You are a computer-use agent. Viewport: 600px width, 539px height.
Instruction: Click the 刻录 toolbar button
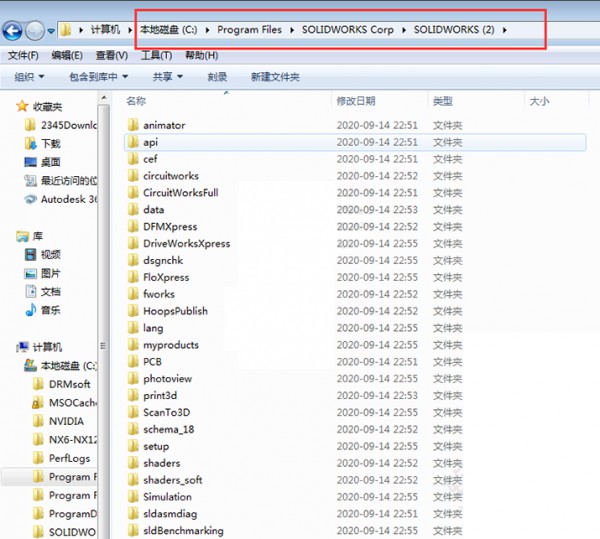tap(217, 77)
